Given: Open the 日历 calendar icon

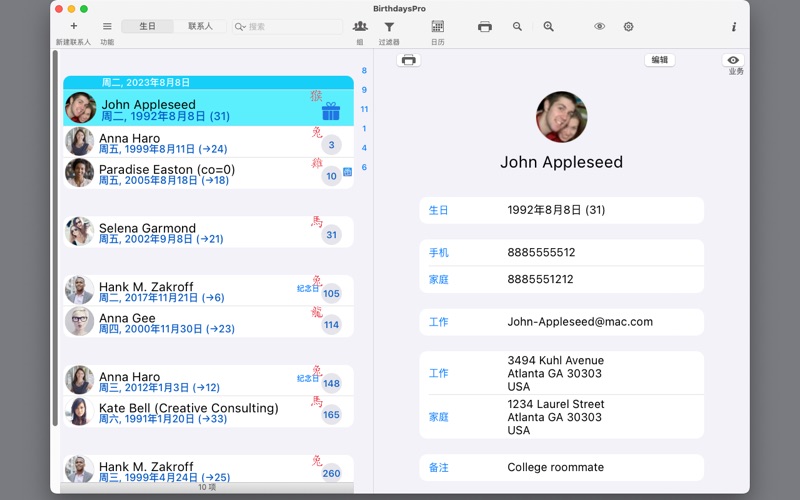Looking at the screenshot, I should [437, 26].
